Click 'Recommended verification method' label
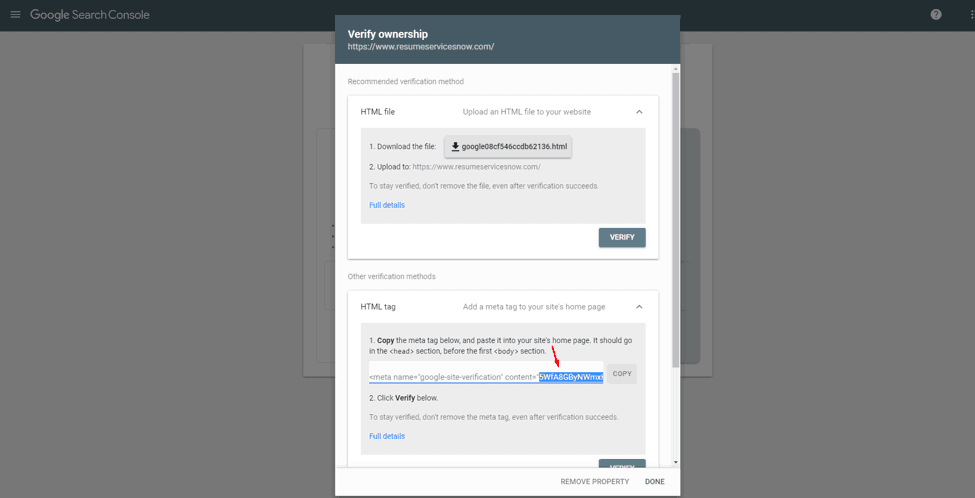Image resolution: width=975 pixels, height=498 pixels. pos(405,81)
